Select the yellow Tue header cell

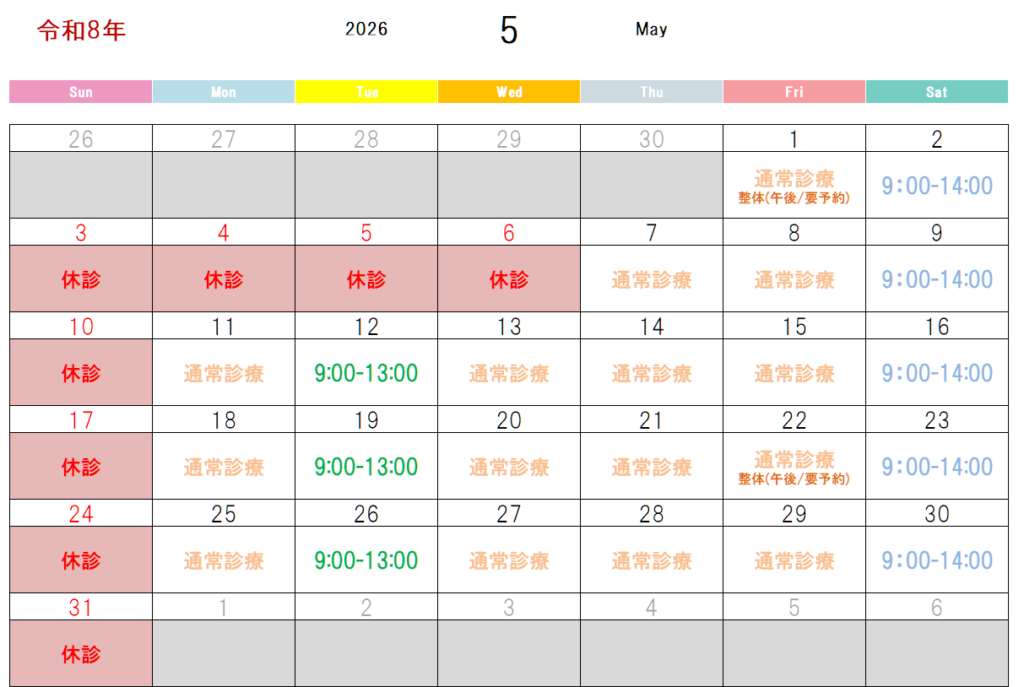coord(367,92)
